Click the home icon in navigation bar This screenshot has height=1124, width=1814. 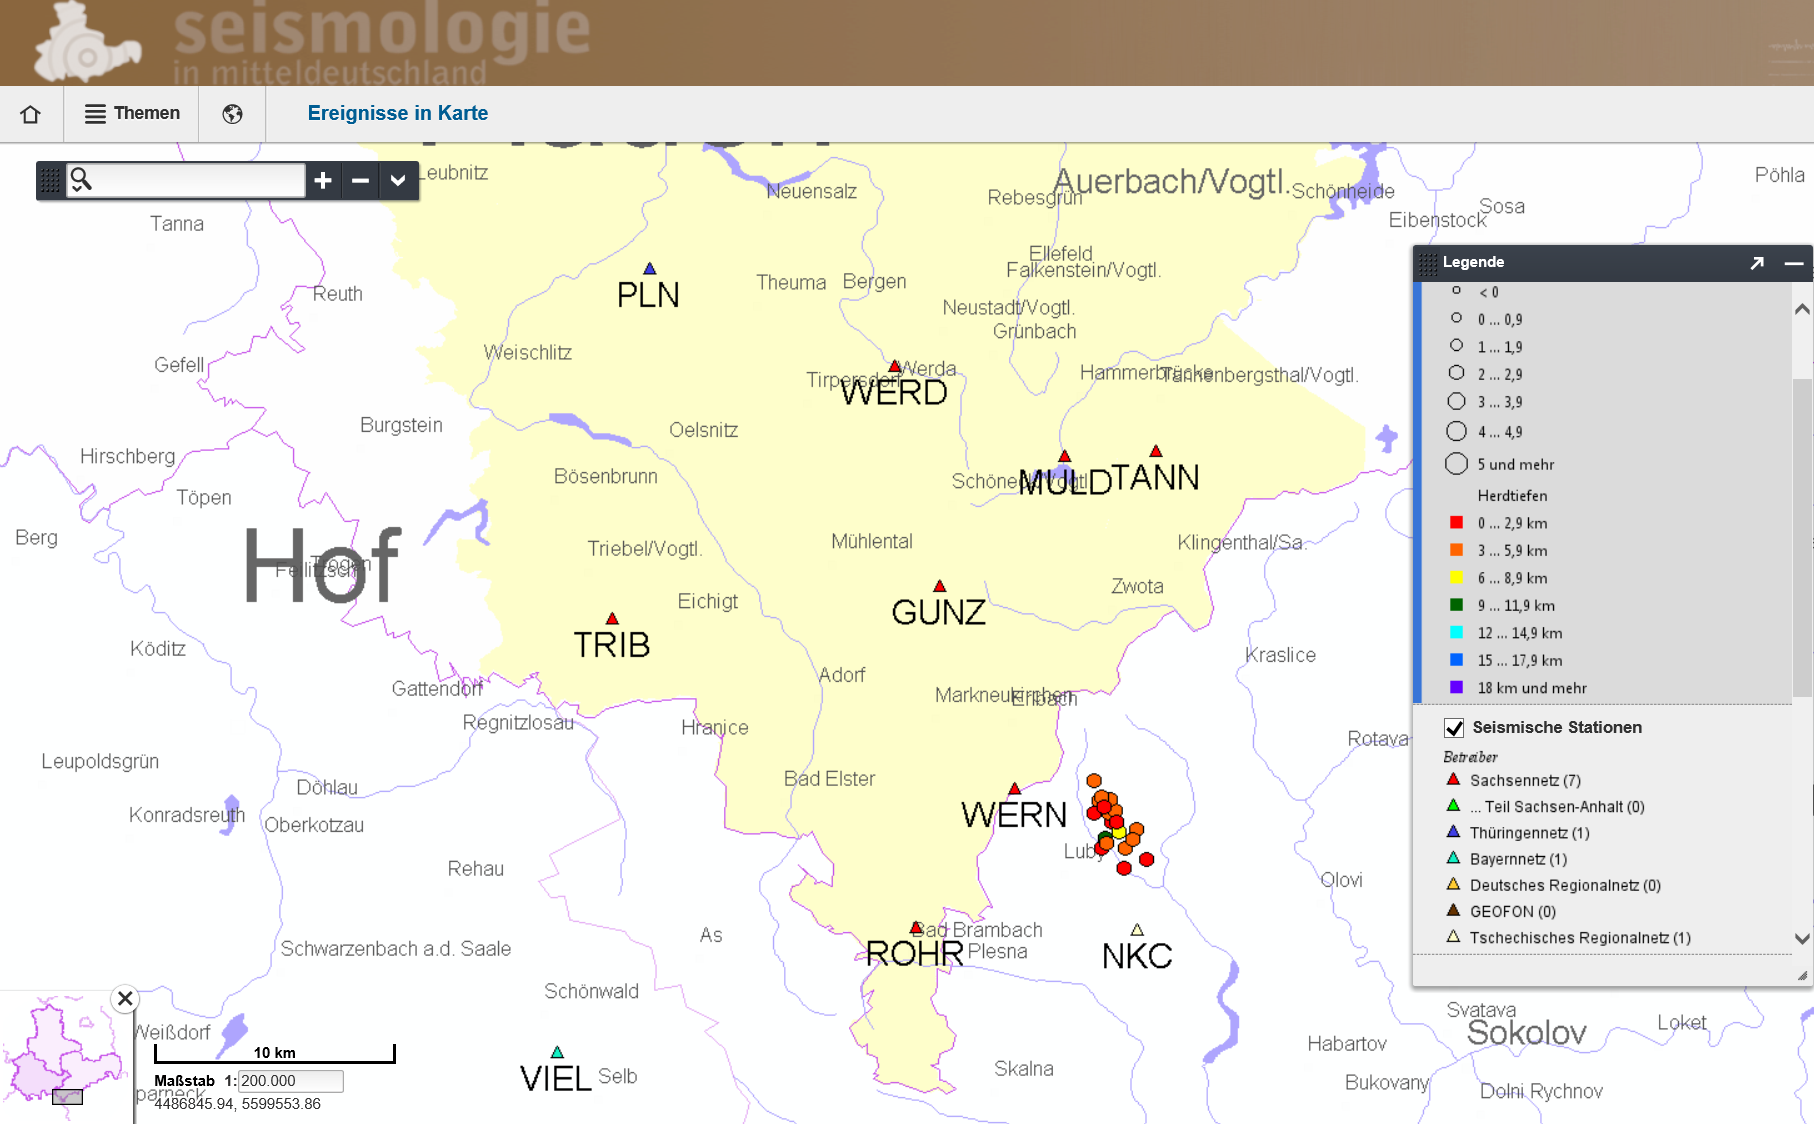click(x=30, y=114)
